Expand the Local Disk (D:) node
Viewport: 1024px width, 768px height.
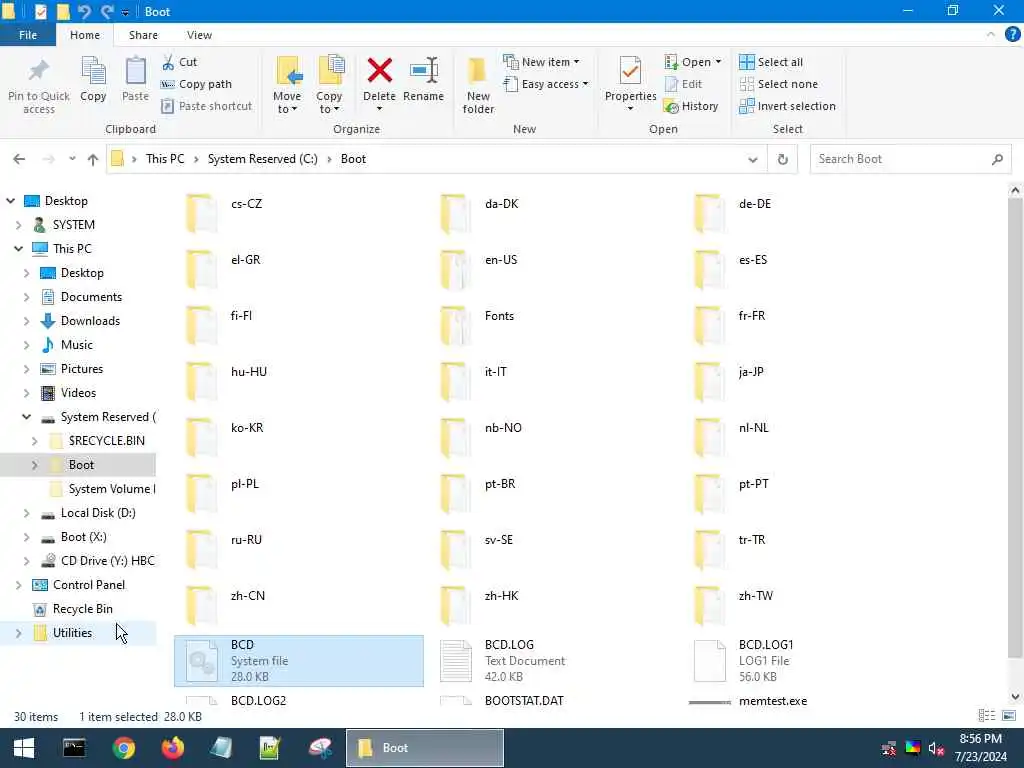pyautogui.click(x=26, y=513)
